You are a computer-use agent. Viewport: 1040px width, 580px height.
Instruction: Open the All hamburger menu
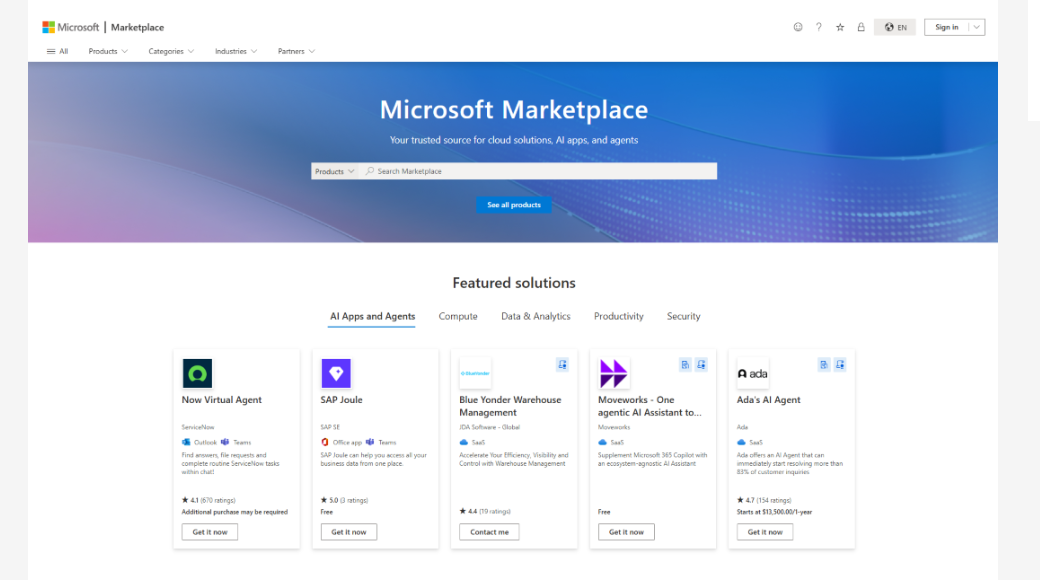(x=57, y=51)
